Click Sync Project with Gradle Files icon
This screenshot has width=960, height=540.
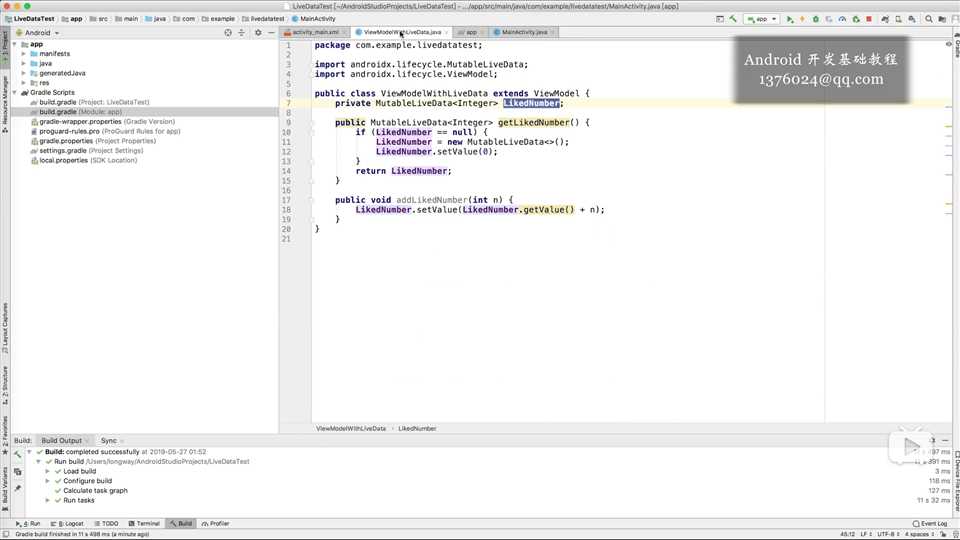coord(885,19)
